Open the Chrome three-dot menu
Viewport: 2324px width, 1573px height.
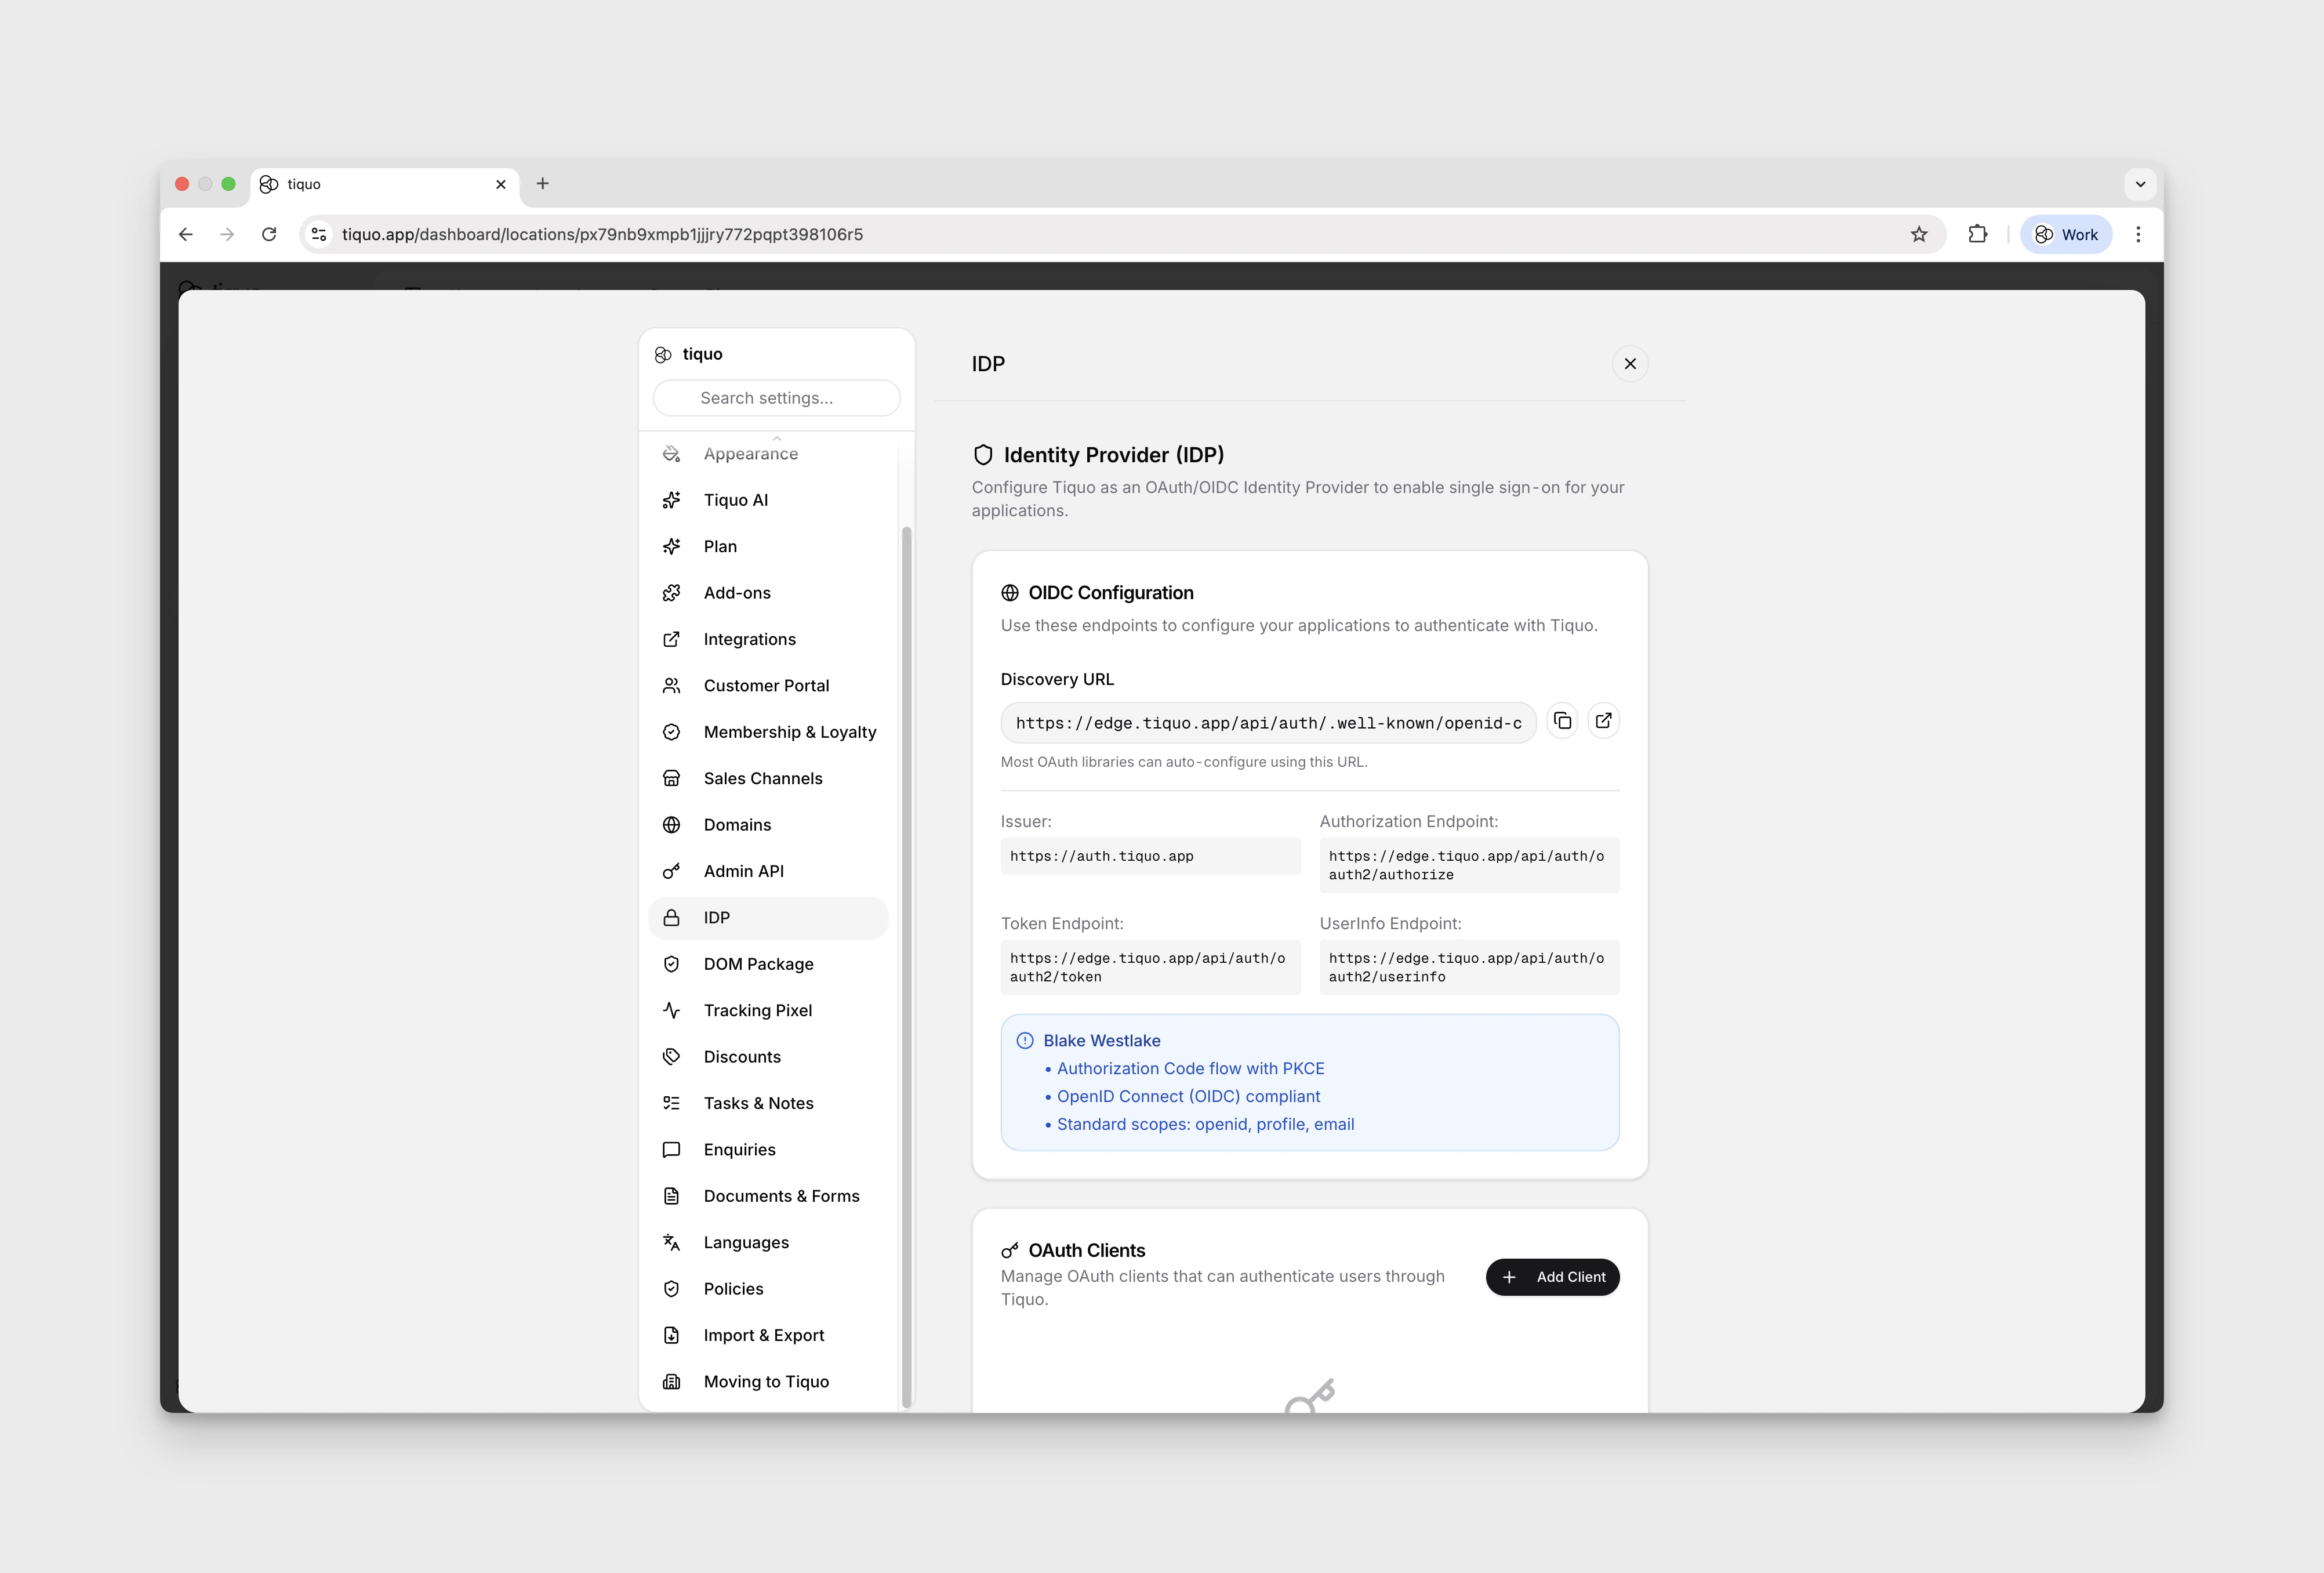pyautogui.click(x=2138, y=234)
